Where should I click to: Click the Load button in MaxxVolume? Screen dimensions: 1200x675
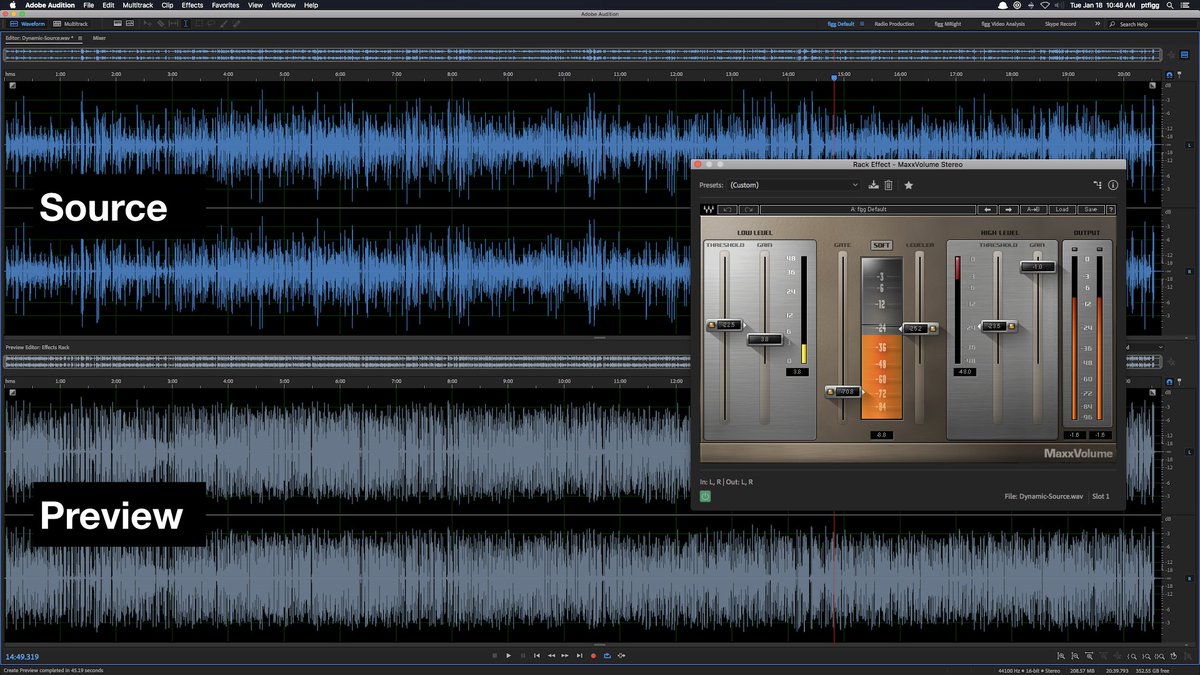[1061, 210]
